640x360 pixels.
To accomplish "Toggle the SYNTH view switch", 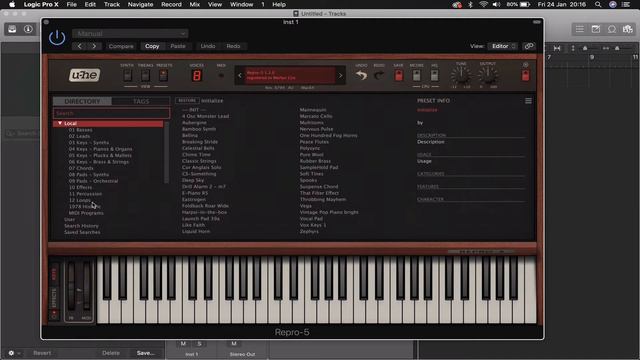I will coord(127,75).
